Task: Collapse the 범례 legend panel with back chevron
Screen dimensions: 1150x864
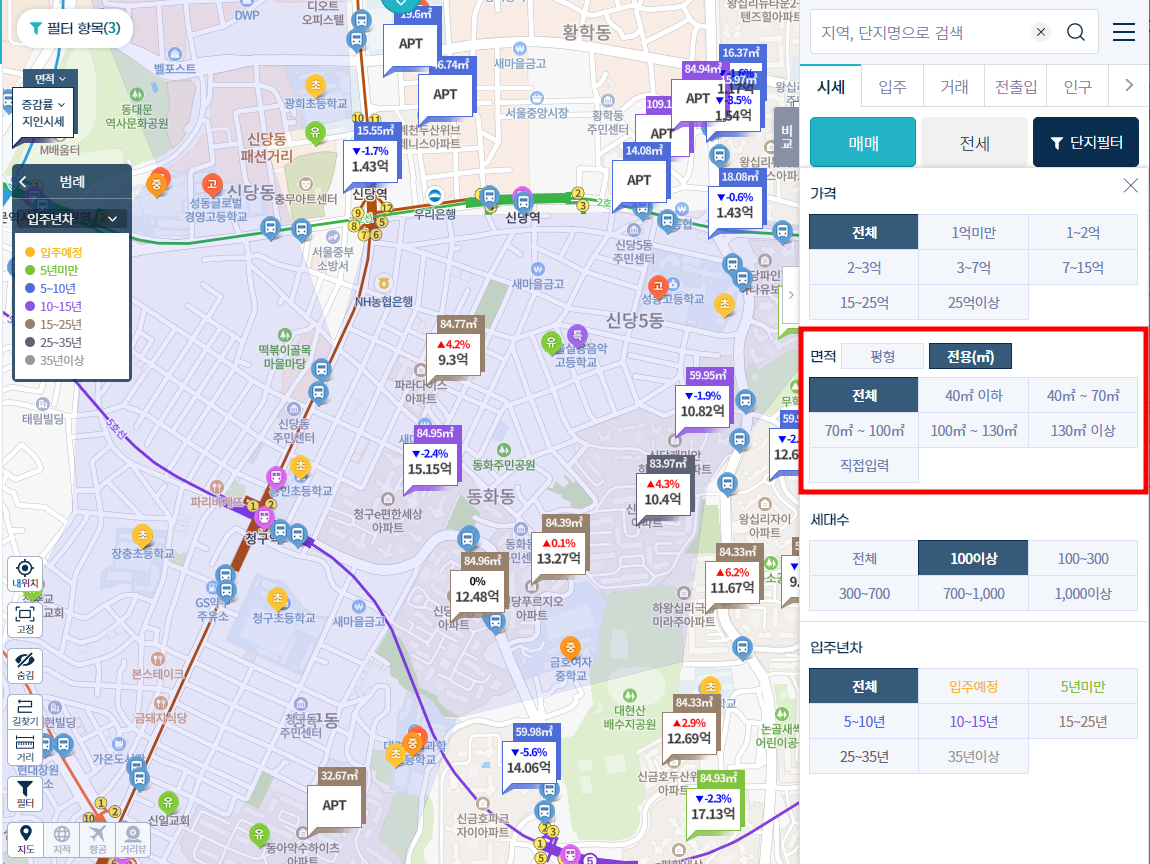Action: 23,182
